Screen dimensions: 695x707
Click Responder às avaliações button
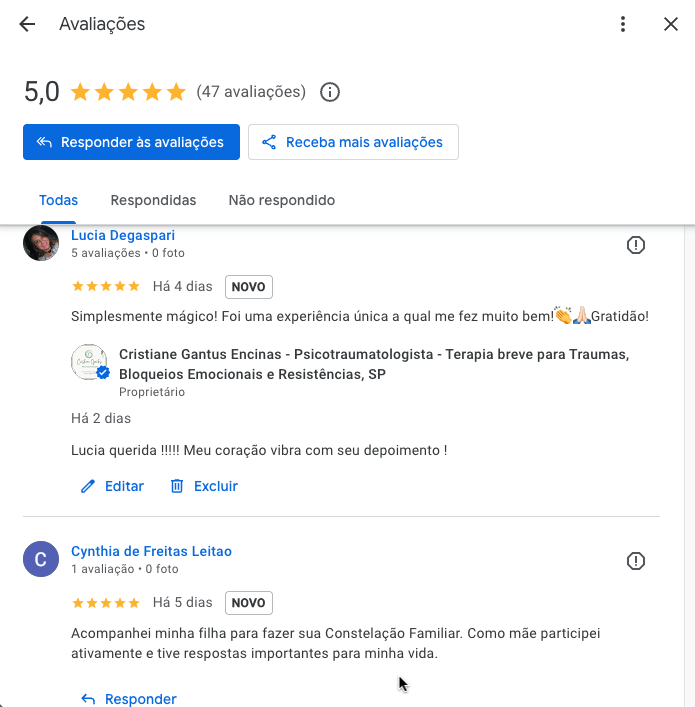[x=131, y=142]
